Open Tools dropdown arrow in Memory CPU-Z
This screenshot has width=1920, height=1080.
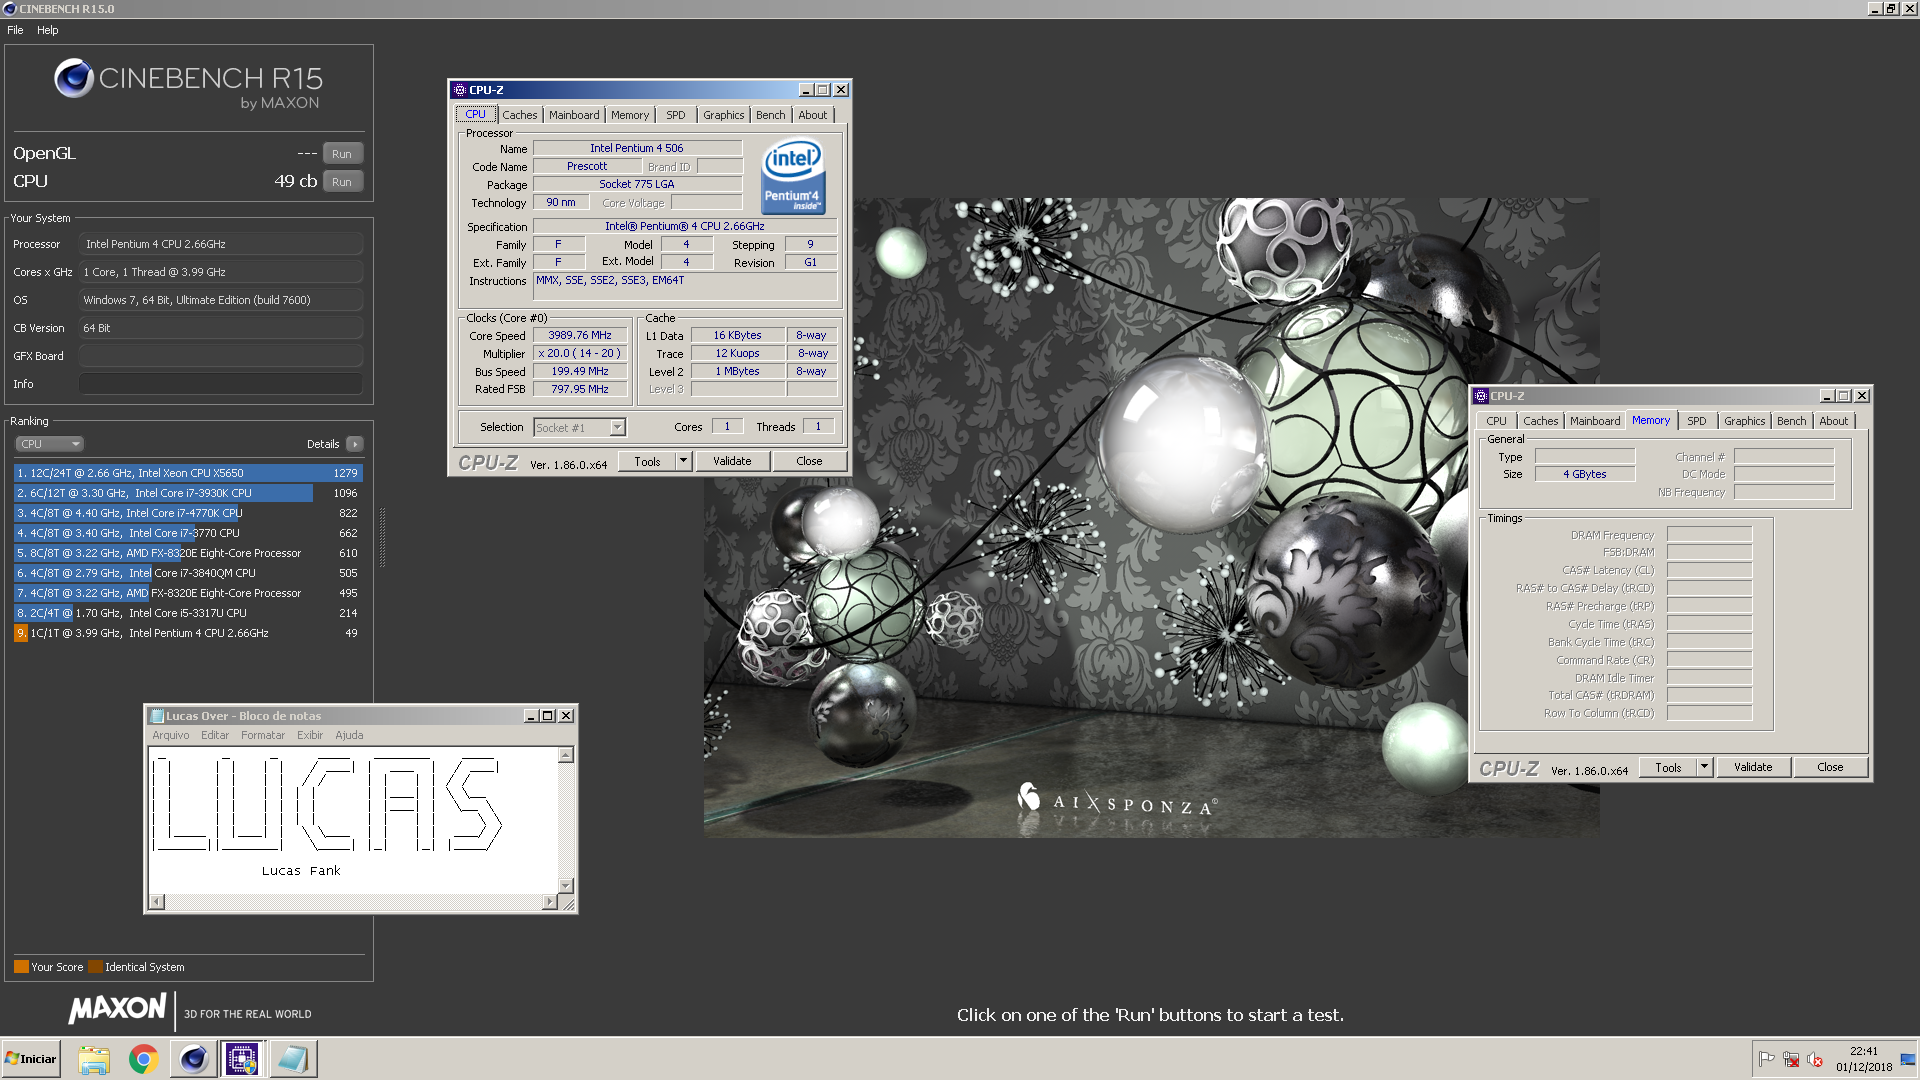[x=1705, y=767]
